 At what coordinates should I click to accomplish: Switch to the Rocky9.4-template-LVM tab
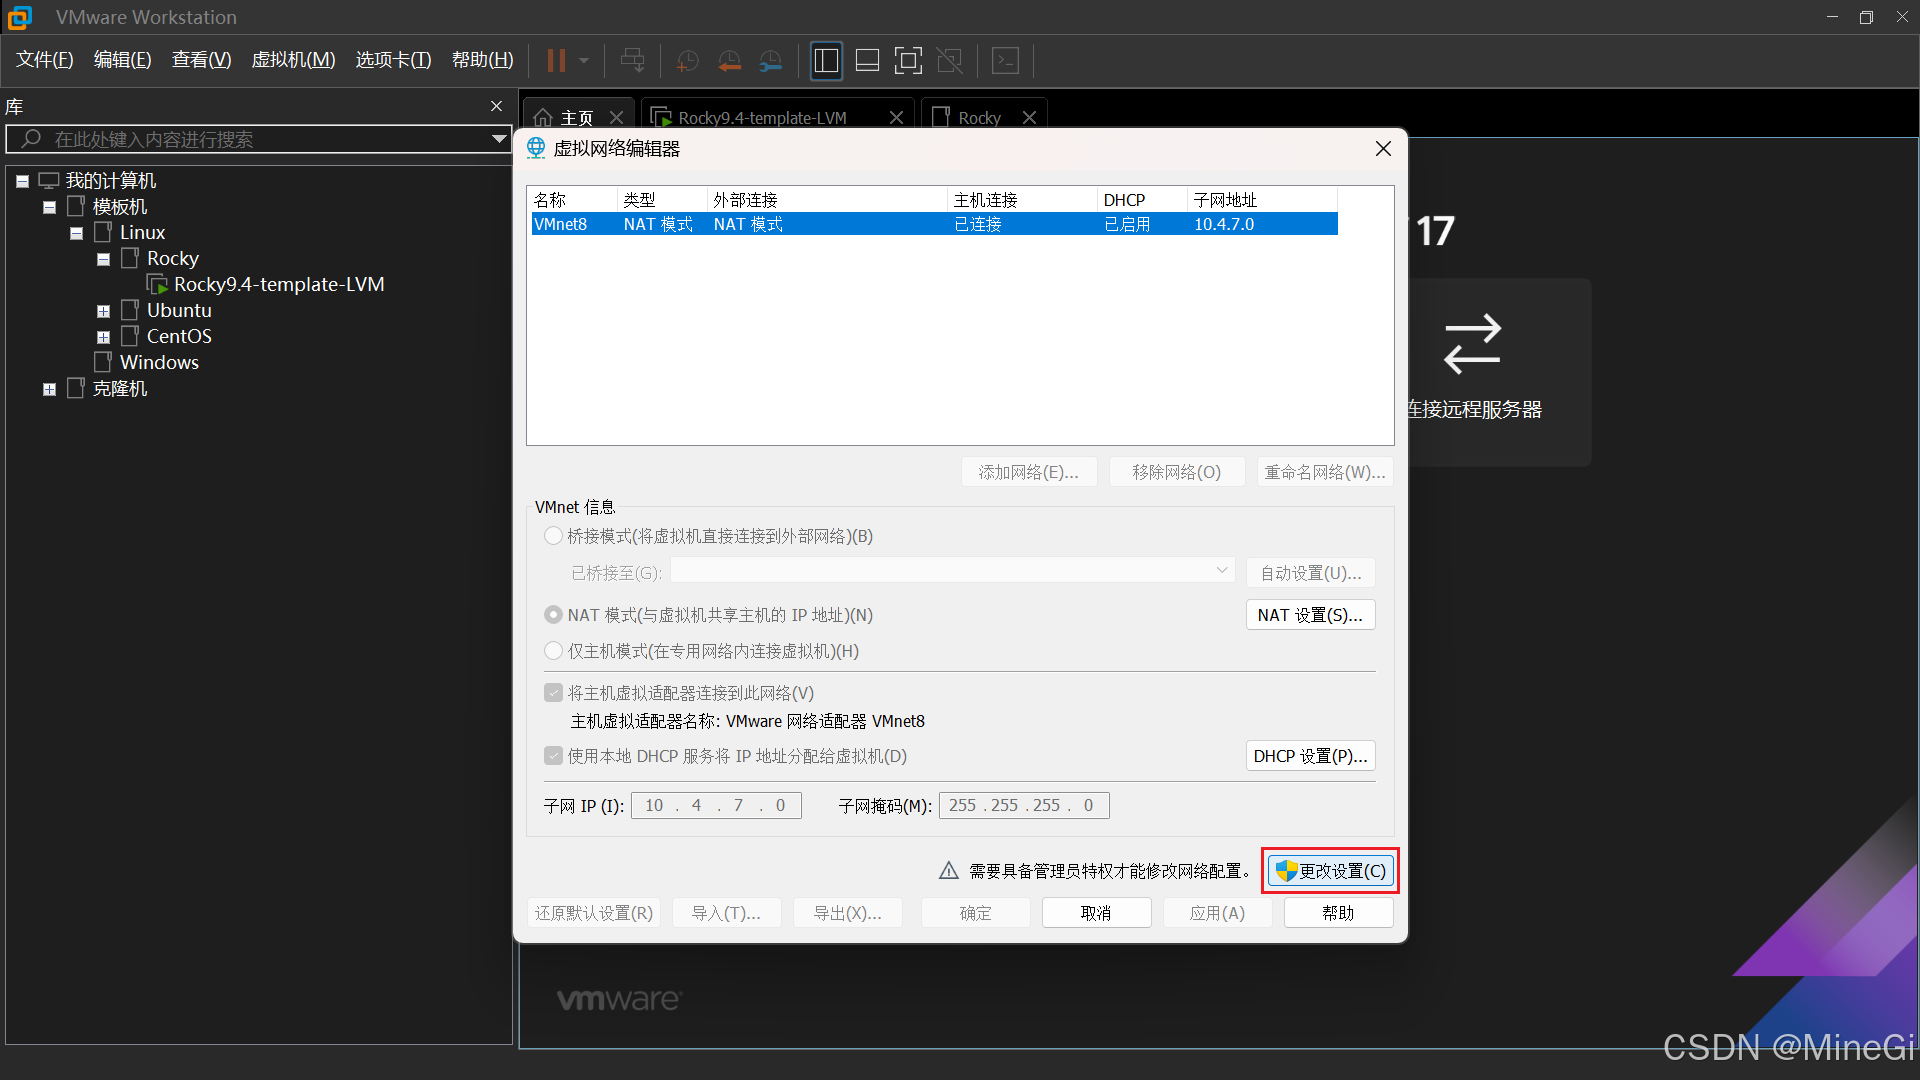[762, 117]
